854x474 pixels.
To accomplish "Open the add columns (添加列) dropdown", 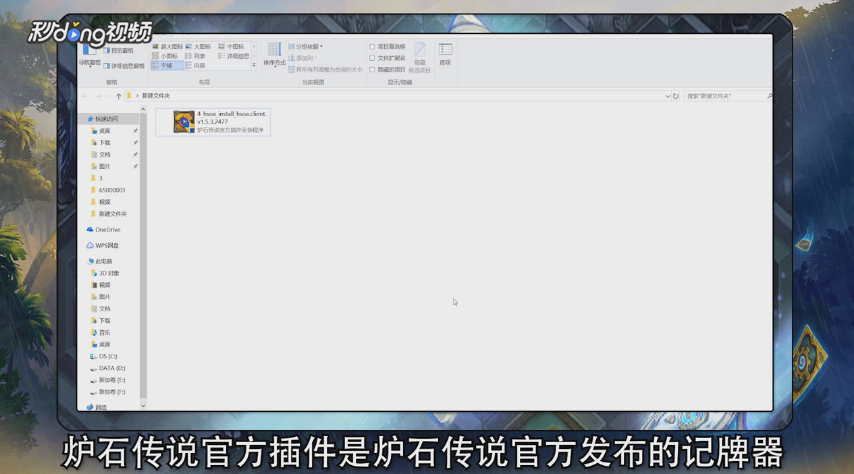I will [303, 58].
